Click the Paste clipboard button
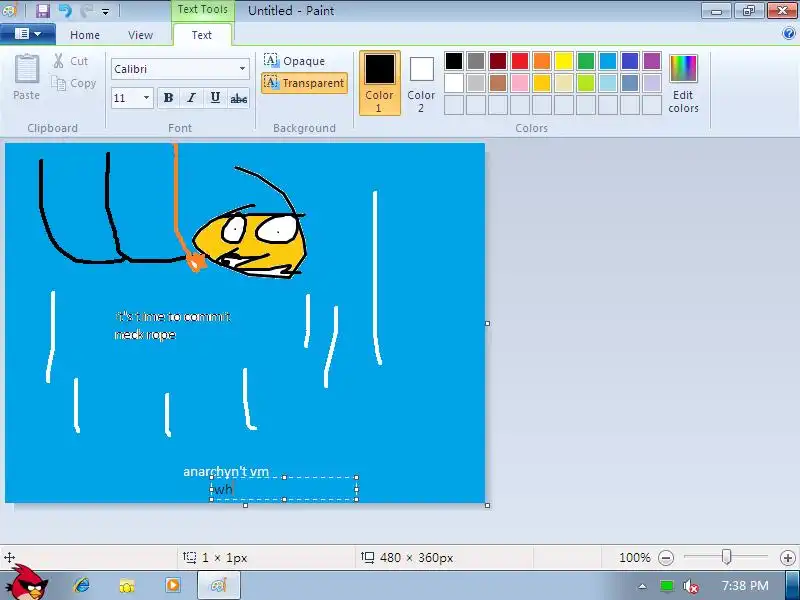This screenshot has height=600, width=800. [x=27, y=78]
